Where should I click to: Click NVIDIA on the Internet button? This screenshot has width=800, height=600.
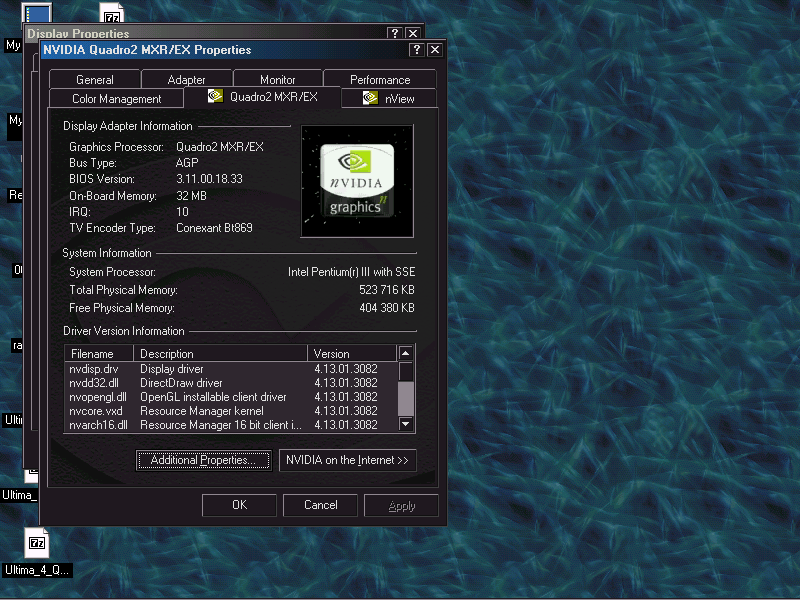[x=347, y=460]
